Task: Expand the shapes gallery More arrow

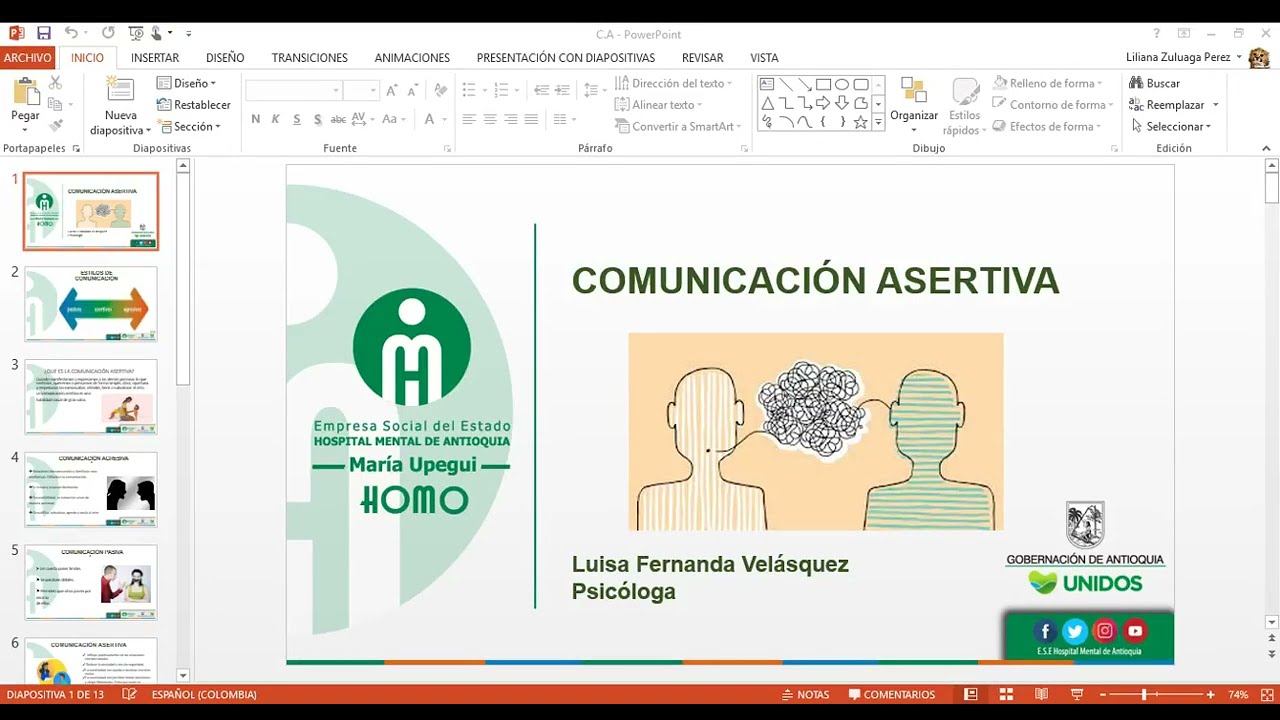Action: pyautogui.click(x=878, y=122)
